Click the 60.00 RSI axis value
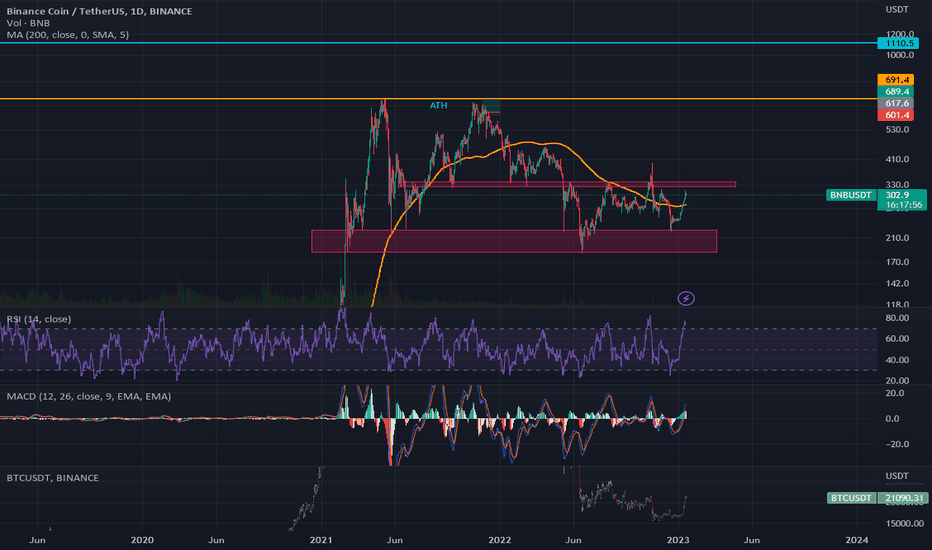The height and width of the screenshot is (550, 932). 897,339
